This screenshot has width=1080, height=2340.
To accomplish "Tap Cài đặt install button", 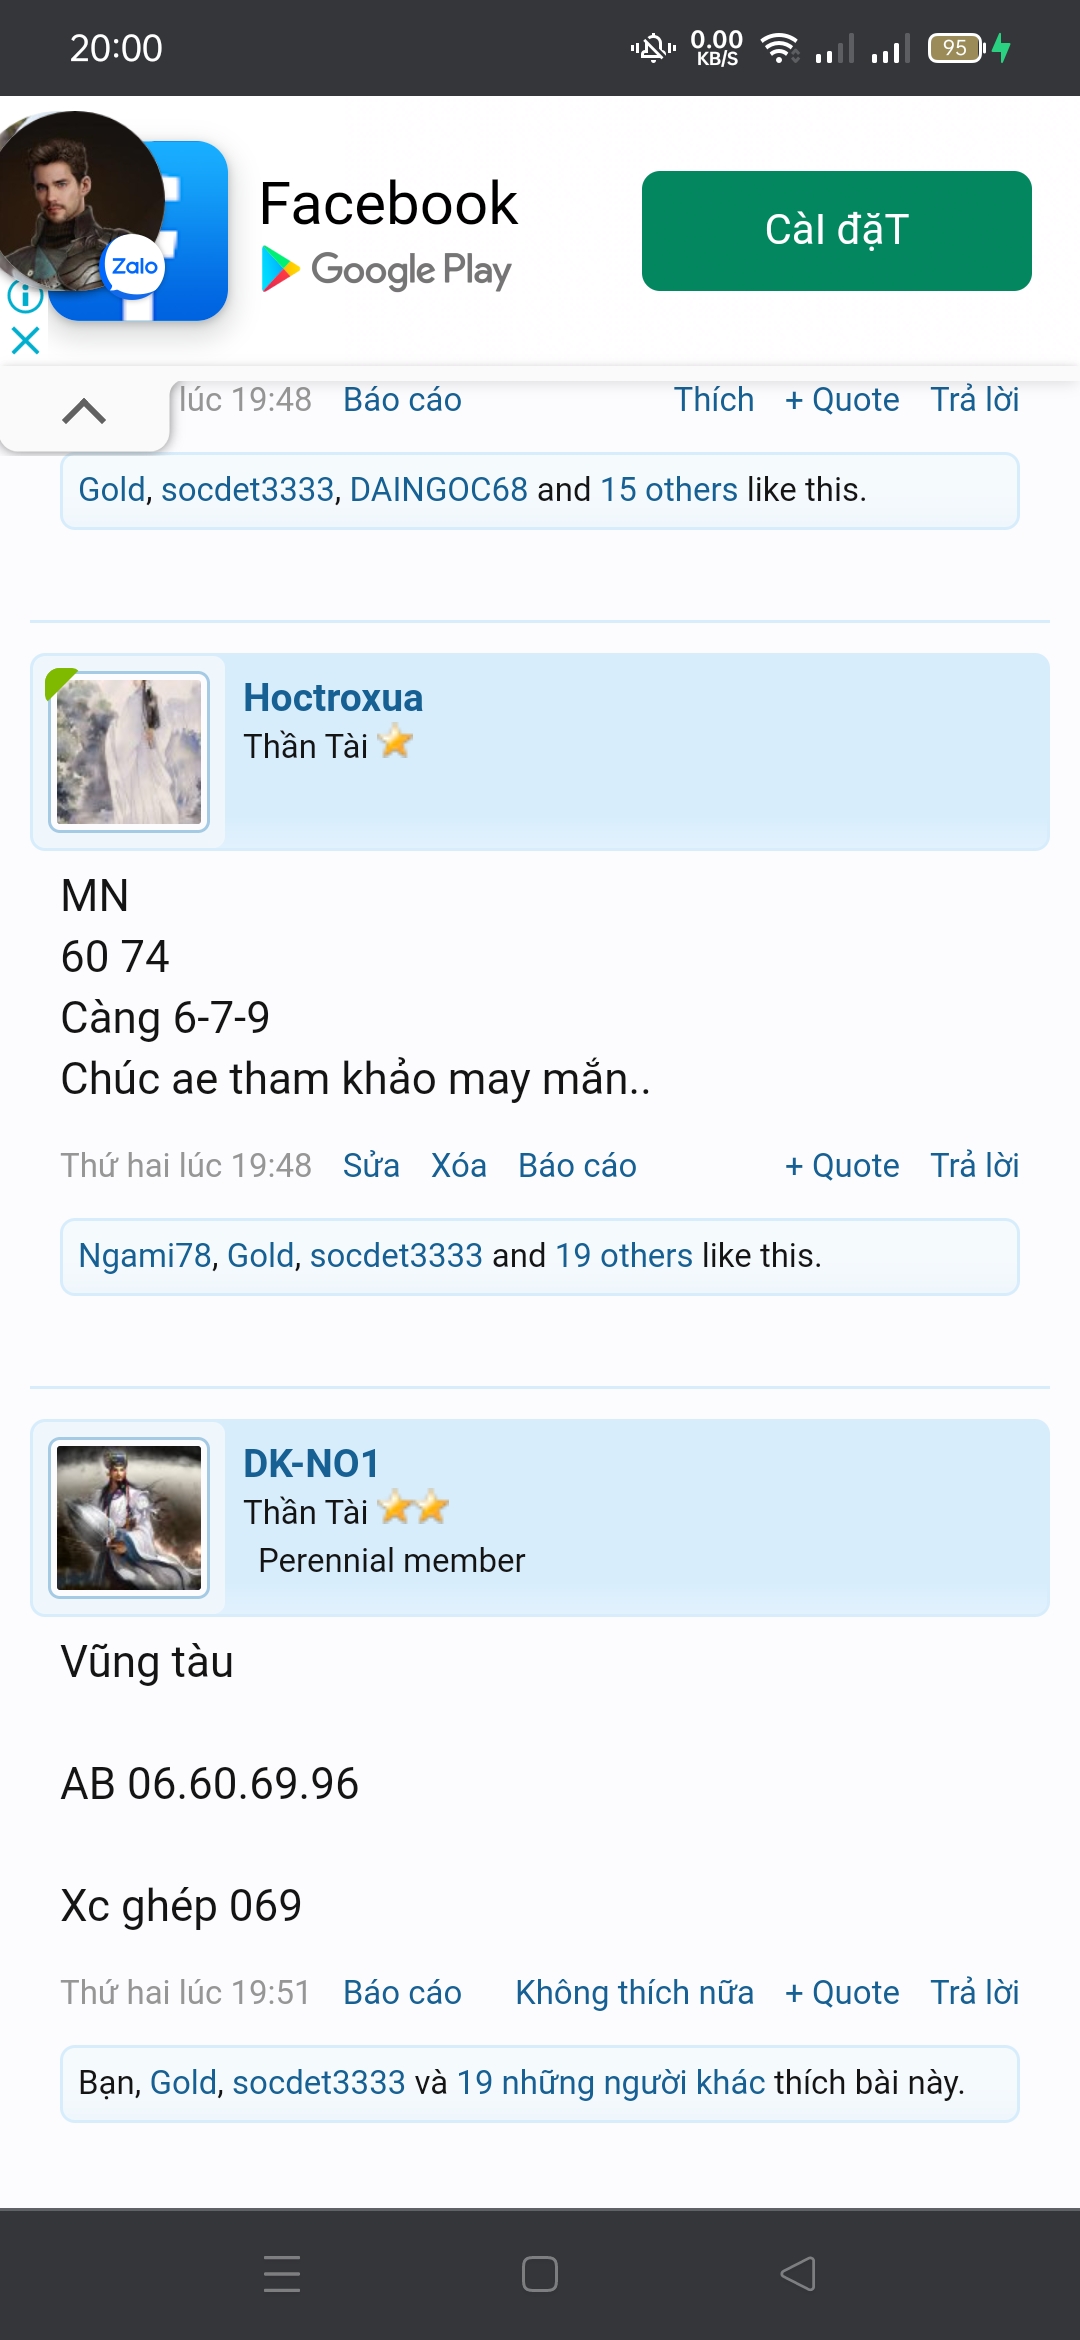I will [837, 231].
